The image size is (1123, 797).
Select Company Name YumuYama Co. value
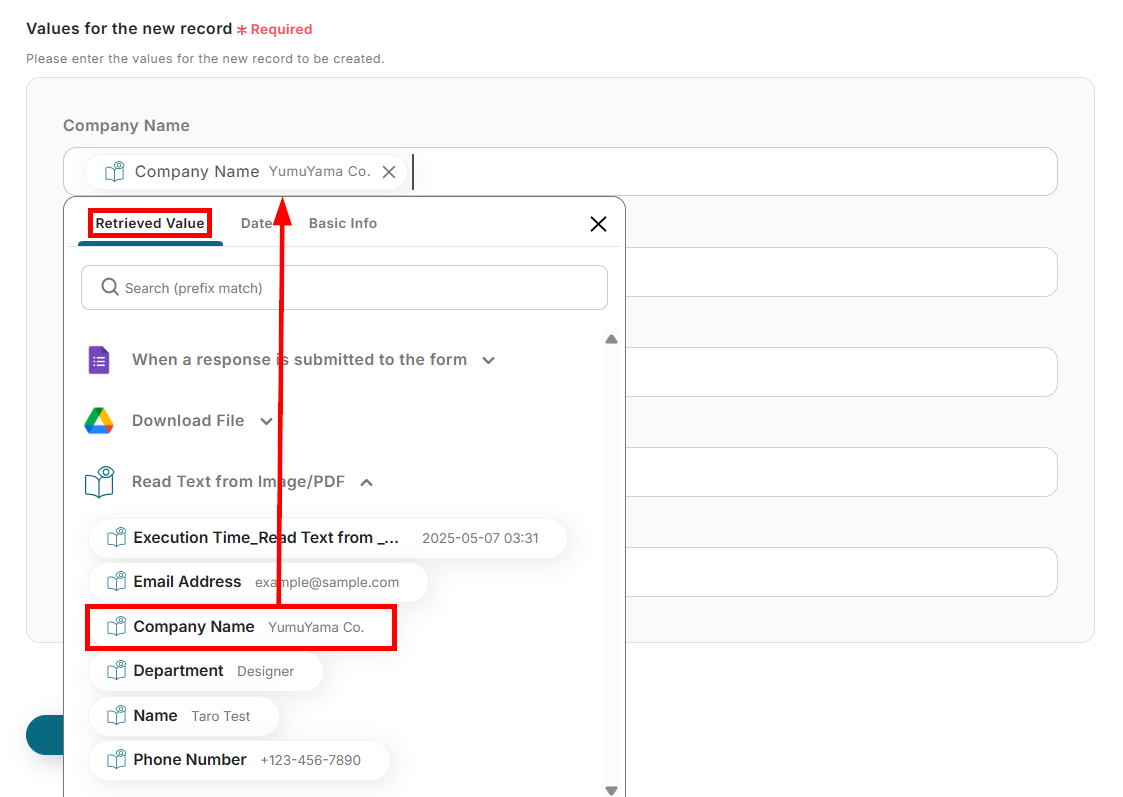tap(240, 627)
